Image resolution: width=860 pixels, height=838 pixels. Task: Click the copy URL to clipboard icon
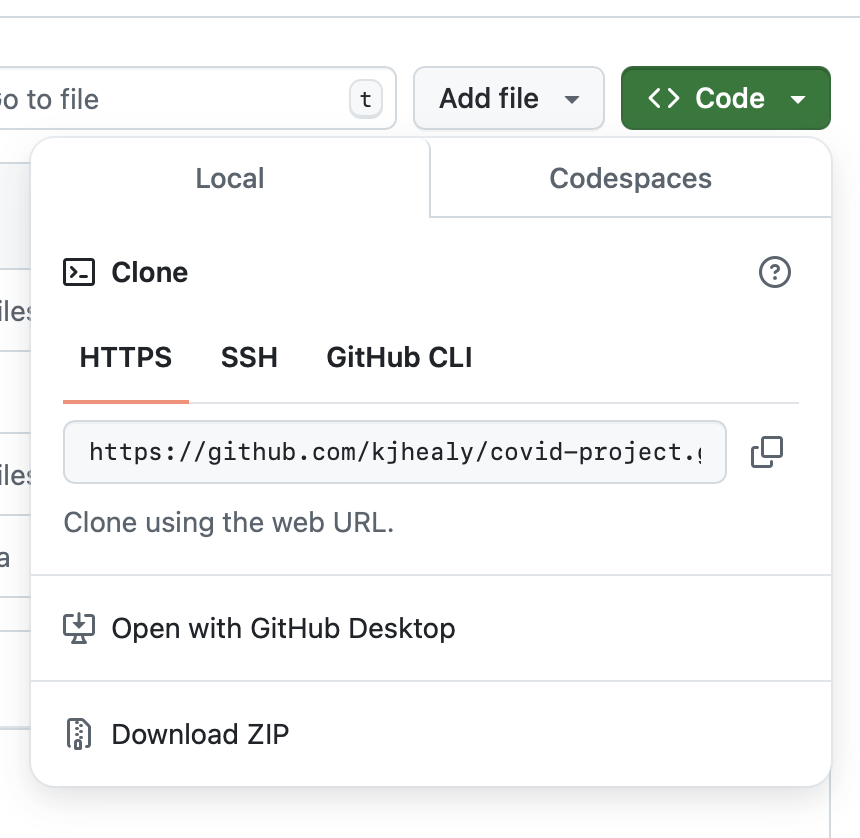766,452
